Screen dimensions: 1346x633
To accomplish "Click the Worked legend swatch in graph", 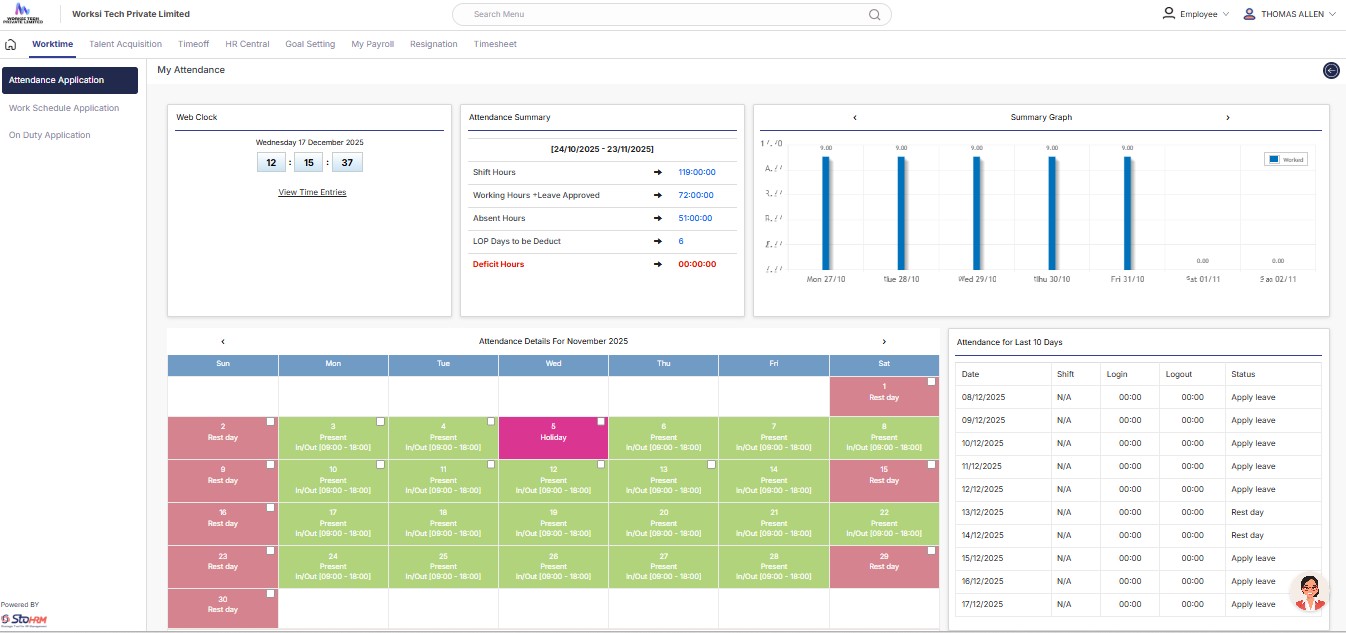I will click(1273, 159).
